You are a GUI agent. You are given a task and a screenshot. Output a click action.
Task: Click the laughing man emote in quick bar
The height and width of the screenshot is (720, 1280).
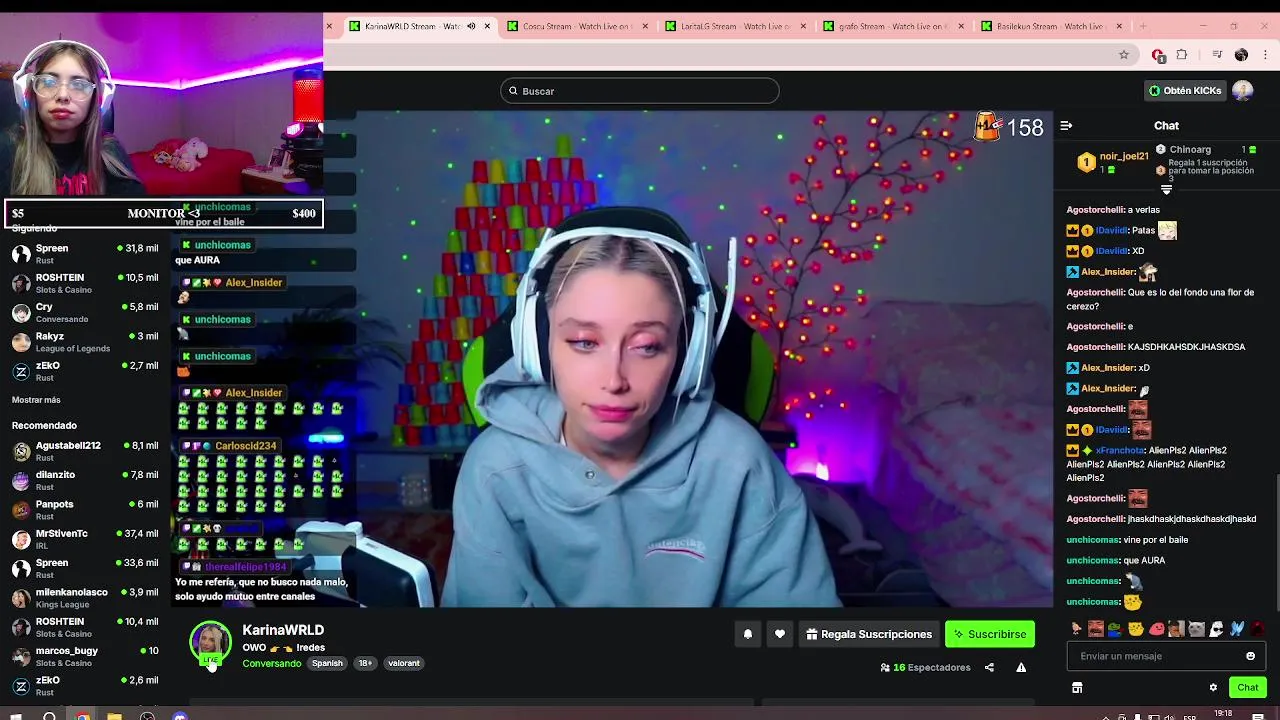[1096, 629]
